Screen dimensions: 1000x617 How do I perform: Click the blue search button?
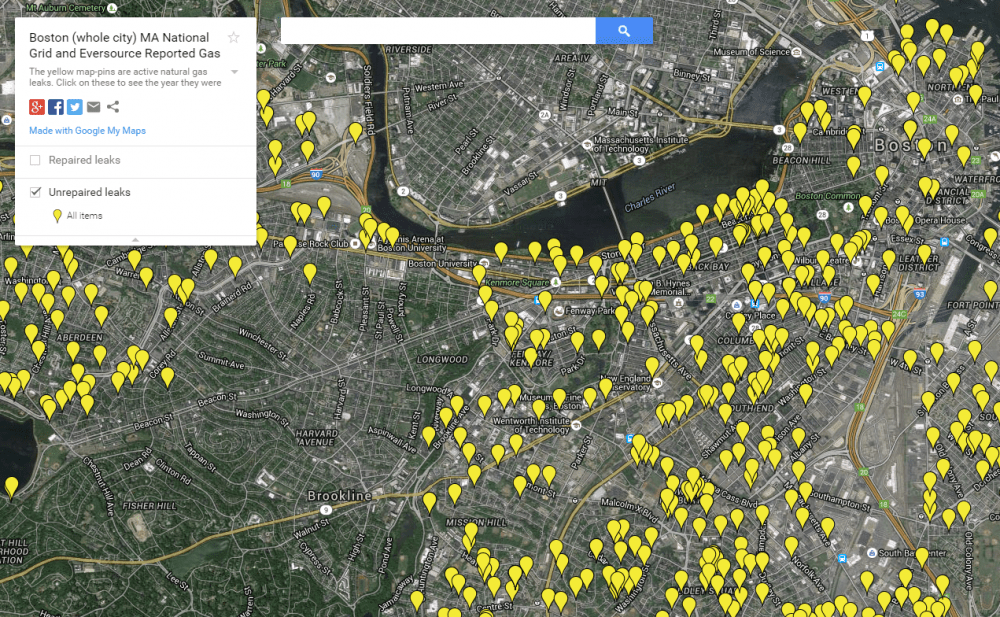624,30
